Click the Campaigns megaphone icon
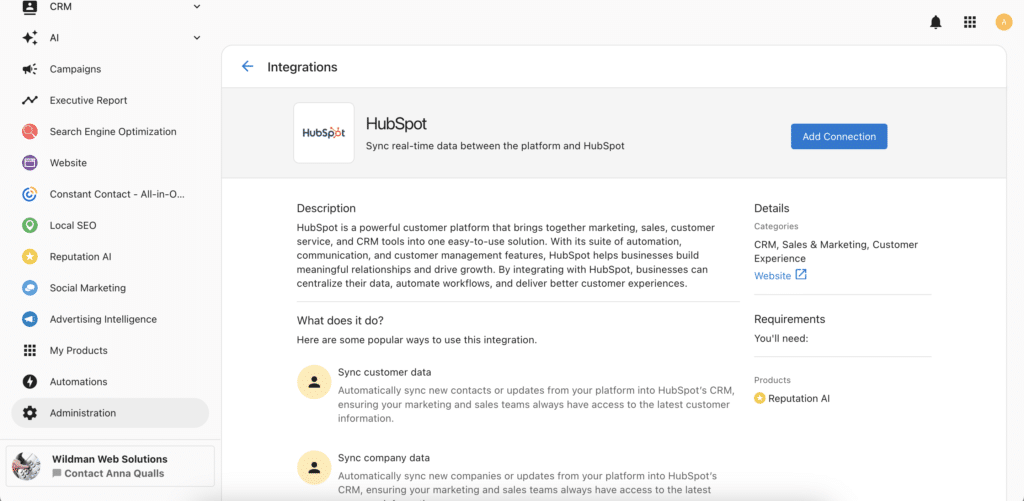This screenshot has width=1024, height=501. pyautogui.click(x=29, y=69)
